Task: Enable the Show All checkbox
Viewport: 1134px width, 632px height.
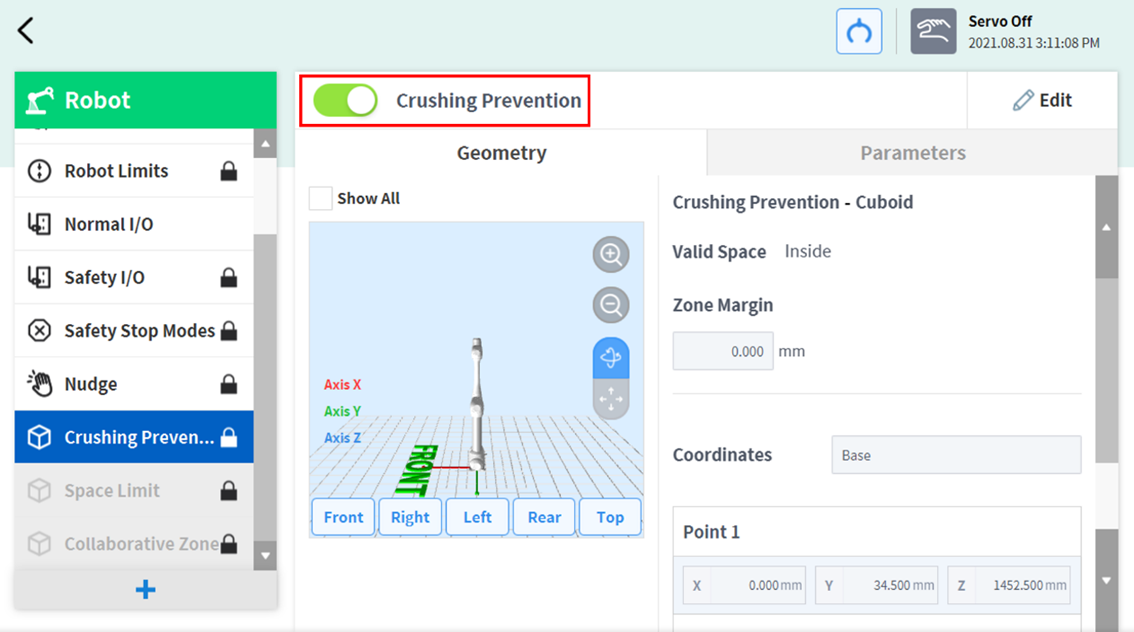Action: tap(320, 198)
